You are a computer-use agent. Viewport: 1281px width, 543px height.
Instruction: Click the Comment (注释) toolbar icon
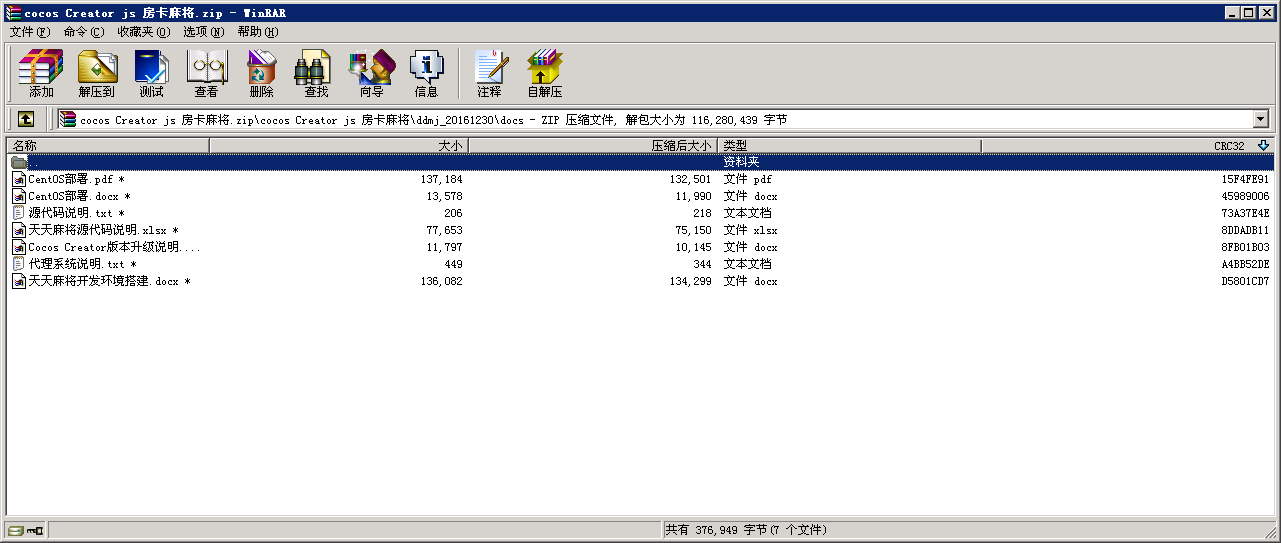point(489,73)
